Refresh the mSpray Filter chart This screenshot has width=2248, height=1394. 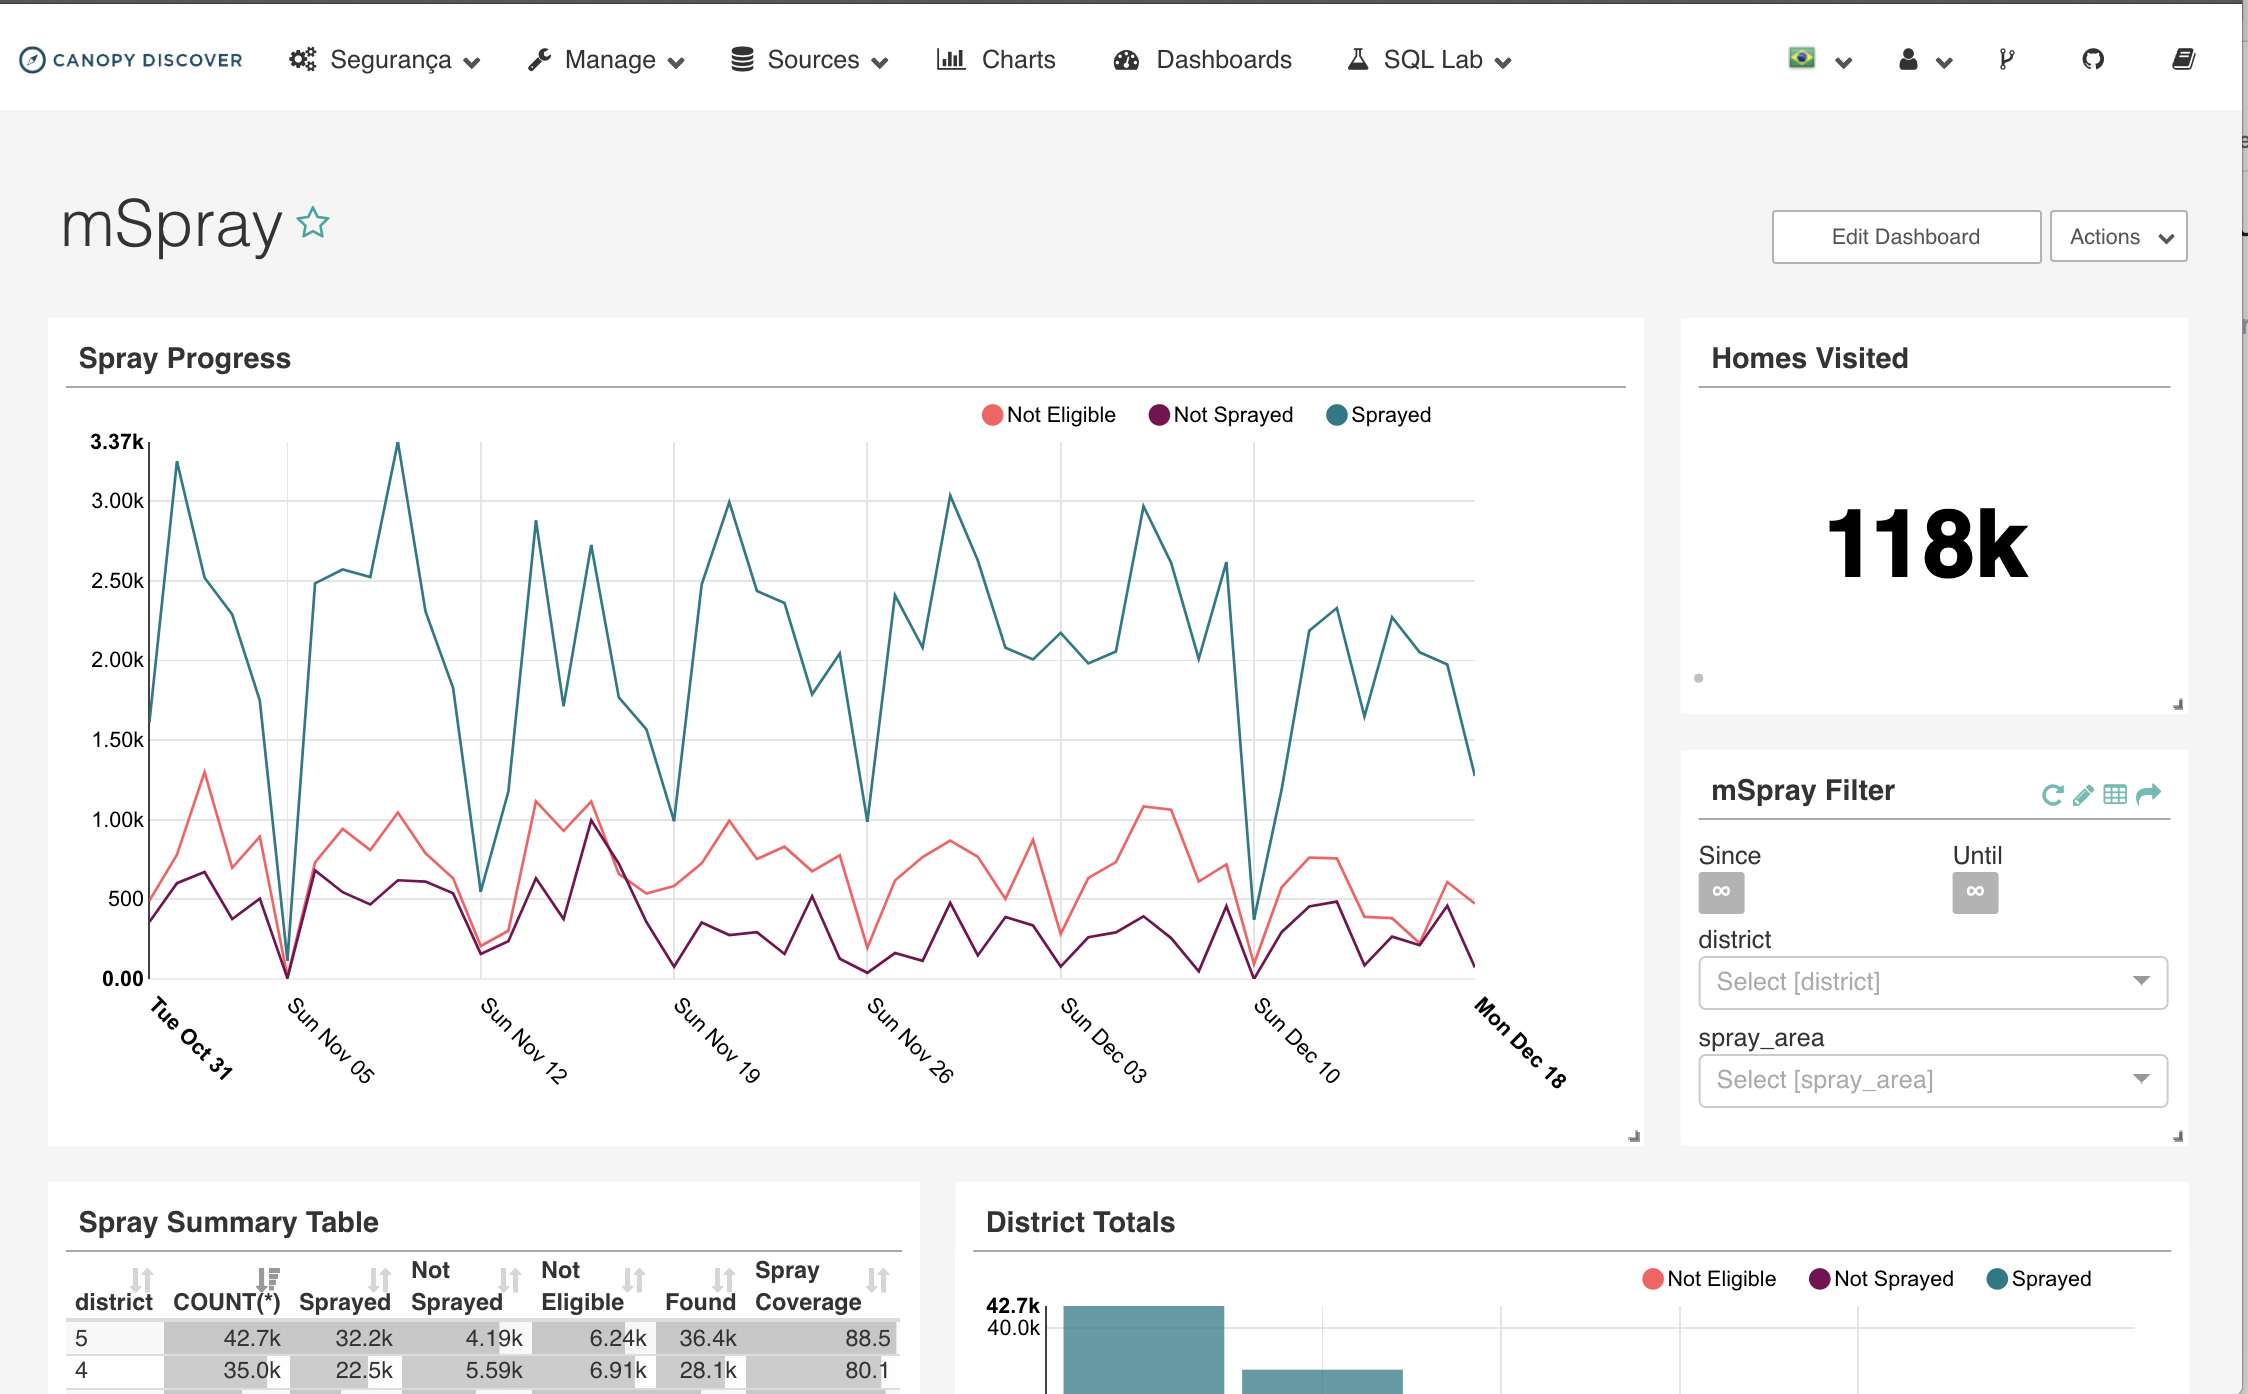point(2052,795)
